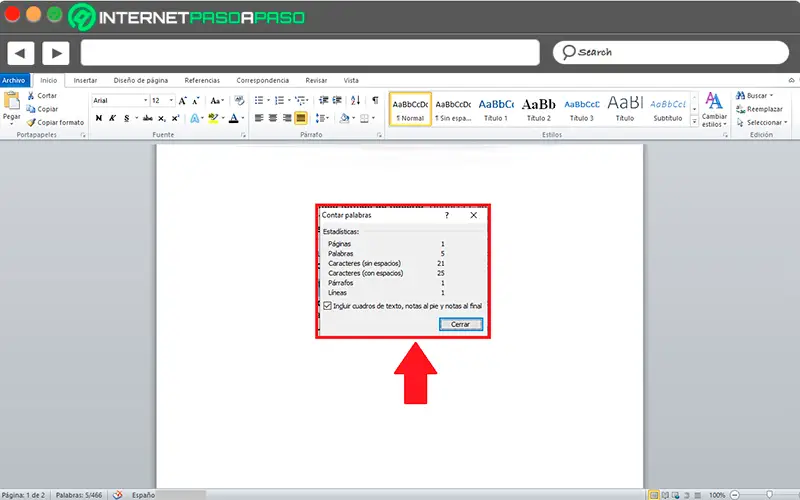The height and width of the screenshot is (500, 800).
Task: Increase font size with grow-font icon
Action: [182, 101]
